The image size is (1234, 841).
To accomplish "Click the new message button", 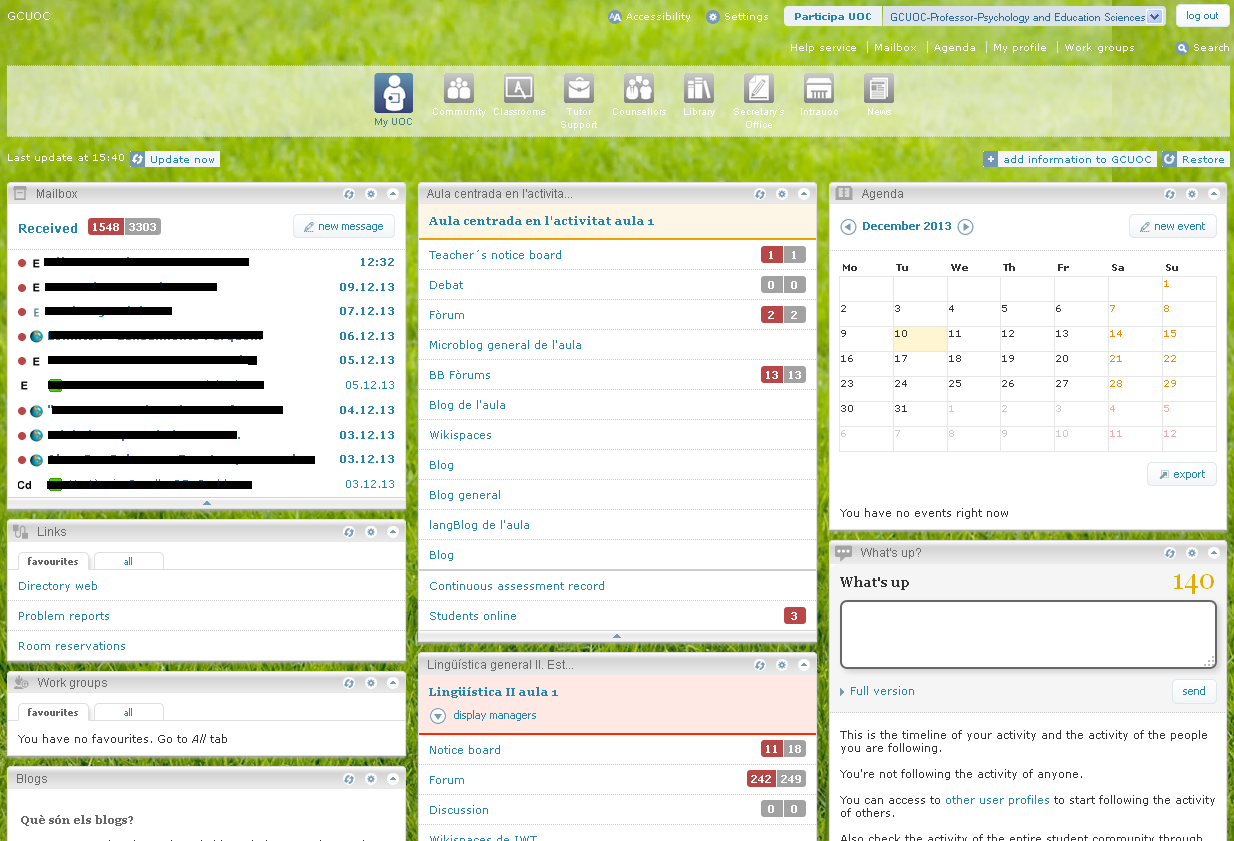I will click(x=343, y=226).
